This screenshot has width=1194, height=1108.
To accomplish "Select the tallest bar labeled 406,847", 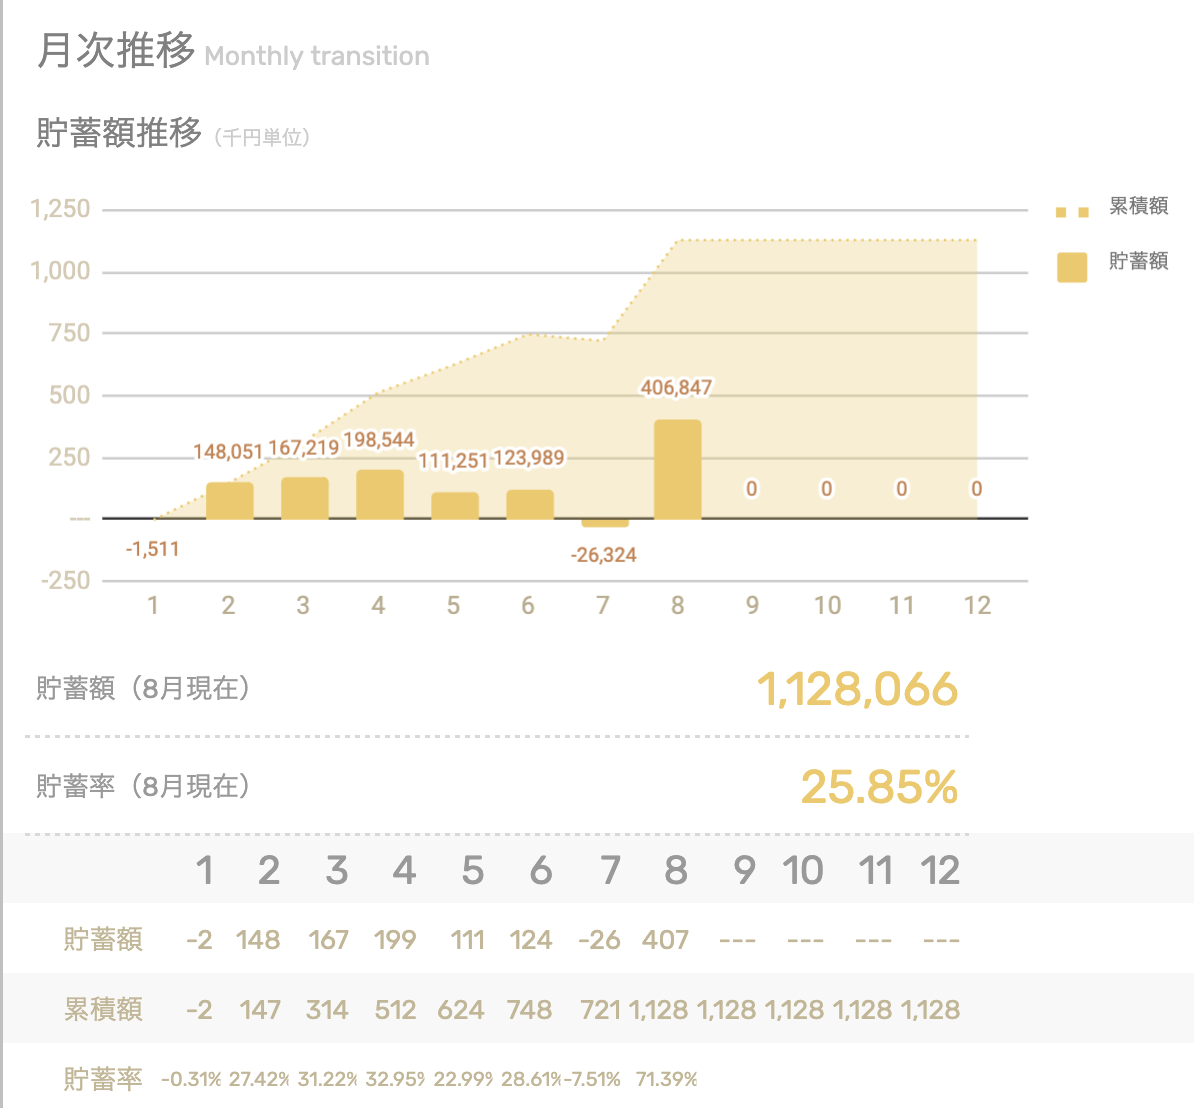I will 678,468.
